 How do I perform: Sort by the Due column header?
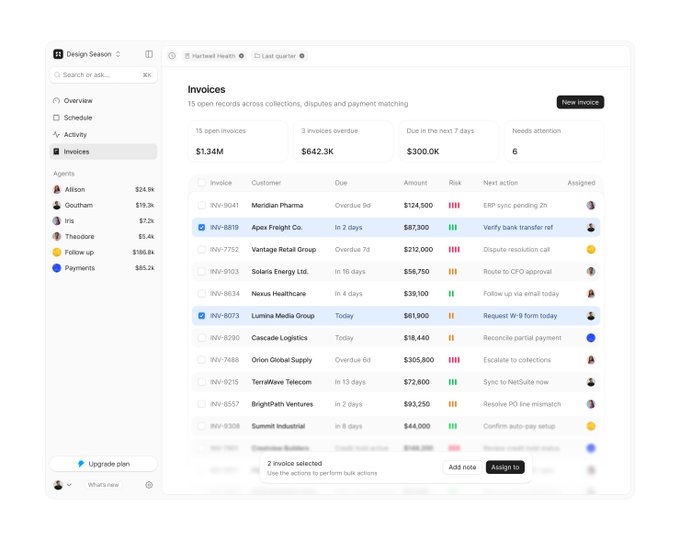coord(341,183)
